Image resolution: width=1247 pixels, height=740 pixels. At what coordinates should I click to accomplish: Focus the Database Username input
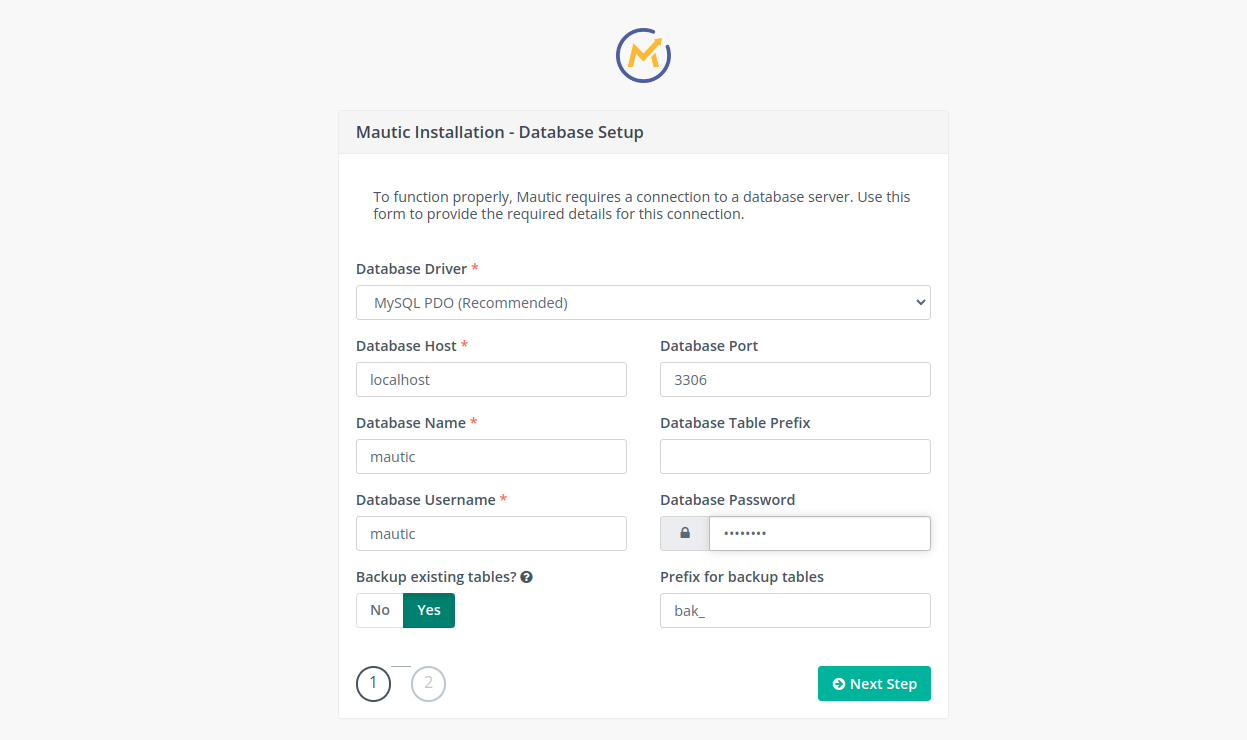(491, 534)
